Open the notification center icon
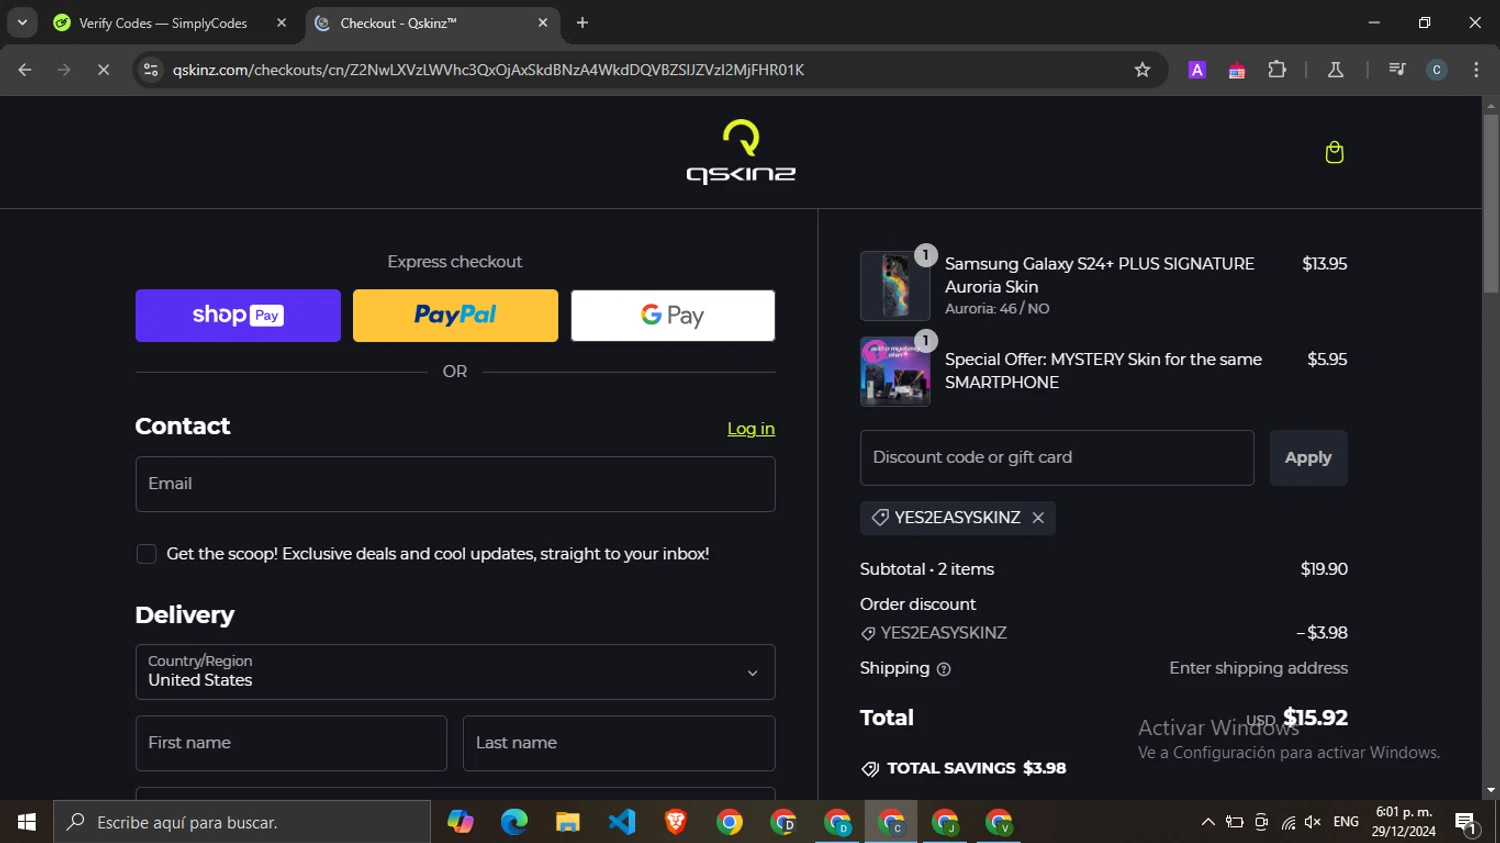Viewport: 1500px width, 843px height. (1467, 823)
